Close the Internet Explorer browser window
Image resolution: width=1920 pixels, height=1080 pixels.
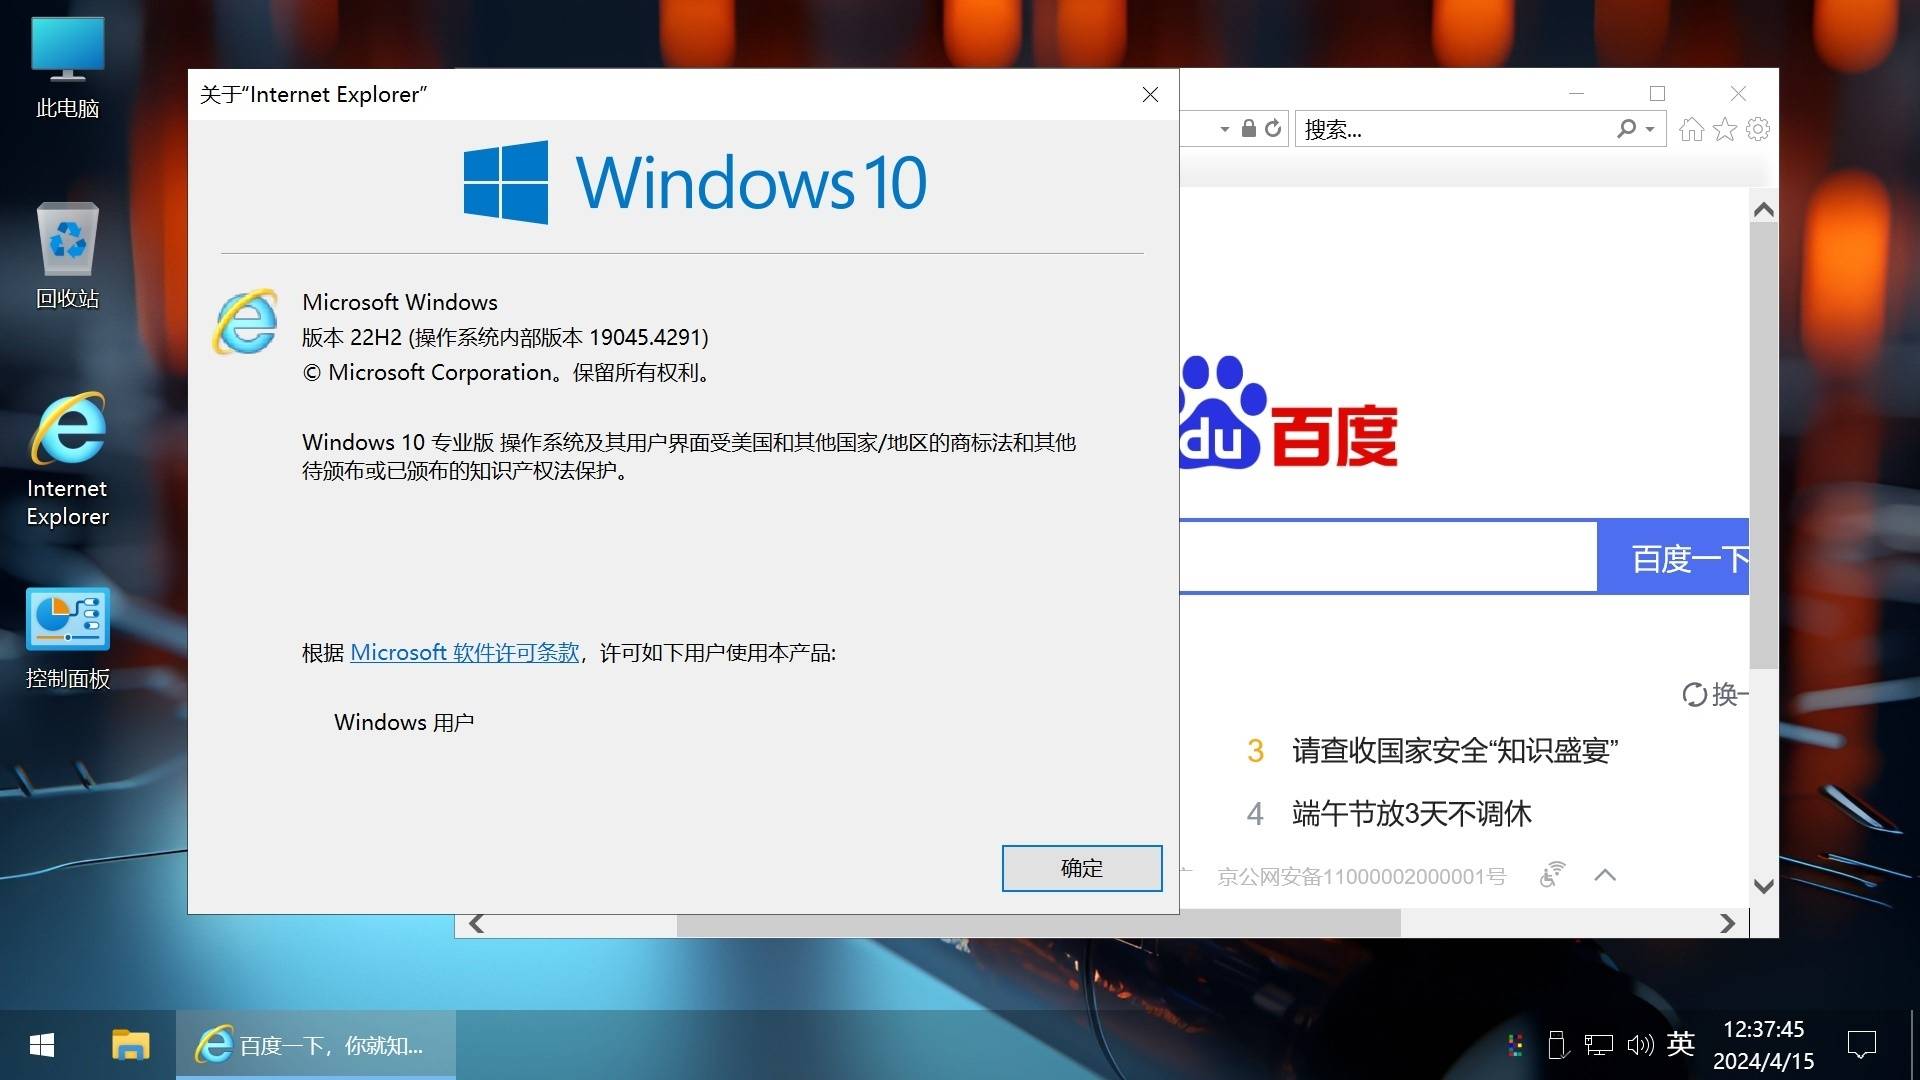click(1738, 93)
